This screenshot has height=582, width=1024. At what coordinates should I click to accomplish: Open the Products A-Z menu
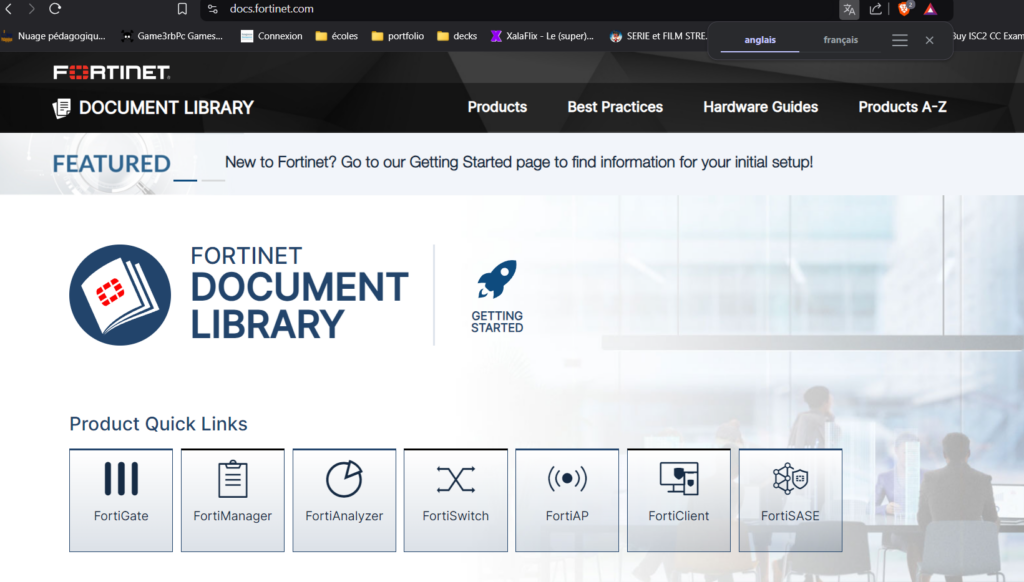pos(903,107)
